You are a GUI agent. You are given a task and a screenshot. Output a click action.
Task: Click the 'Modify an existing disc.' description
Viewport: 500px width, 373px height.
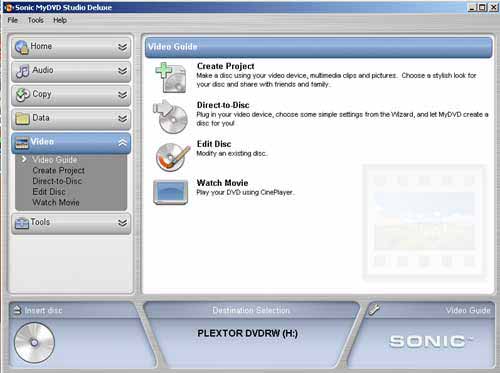pyautogui.click(x=232, y=154)
